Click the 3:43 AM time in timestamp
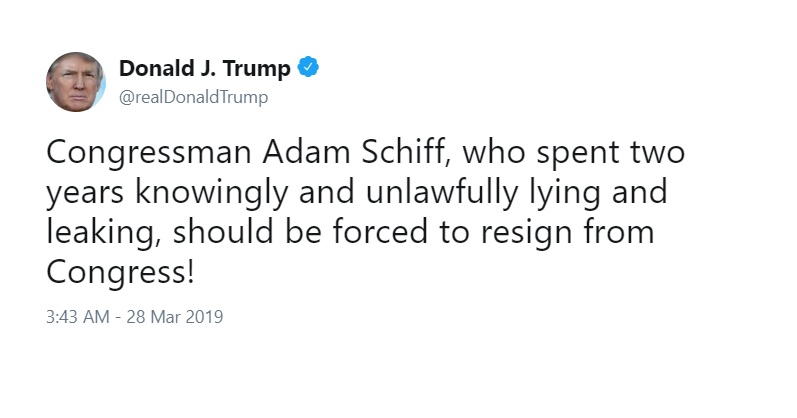The width and height of the screenshot is (797, 418). [78, 317]
